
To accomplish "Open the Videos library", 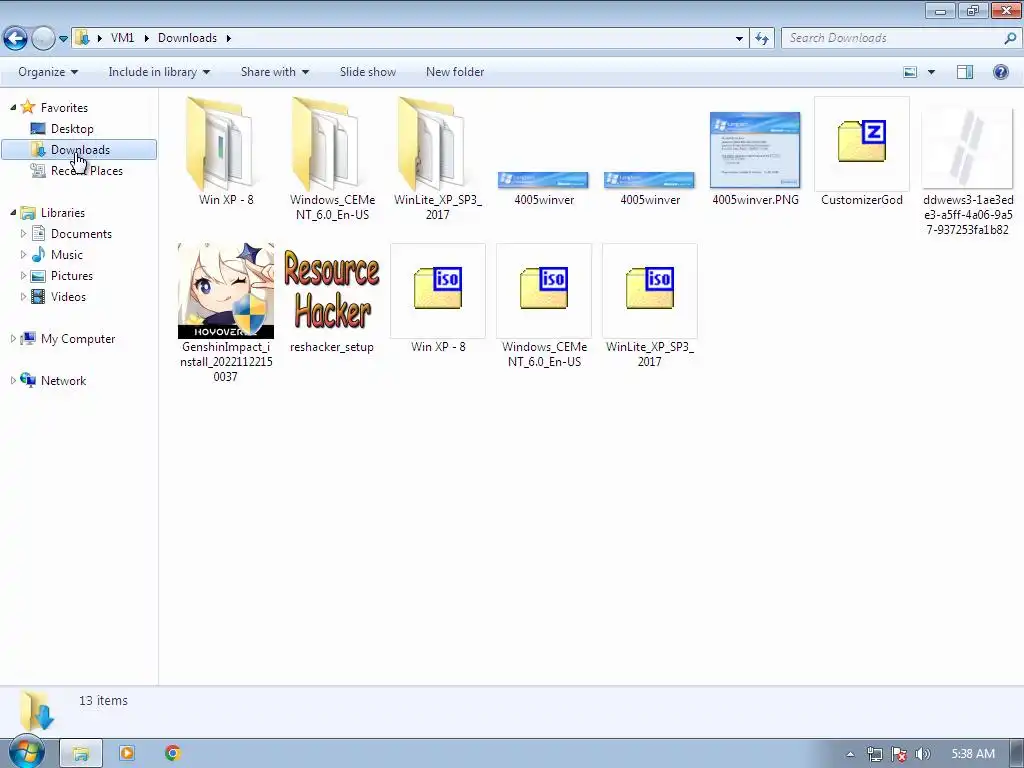I will click(68, 296).
